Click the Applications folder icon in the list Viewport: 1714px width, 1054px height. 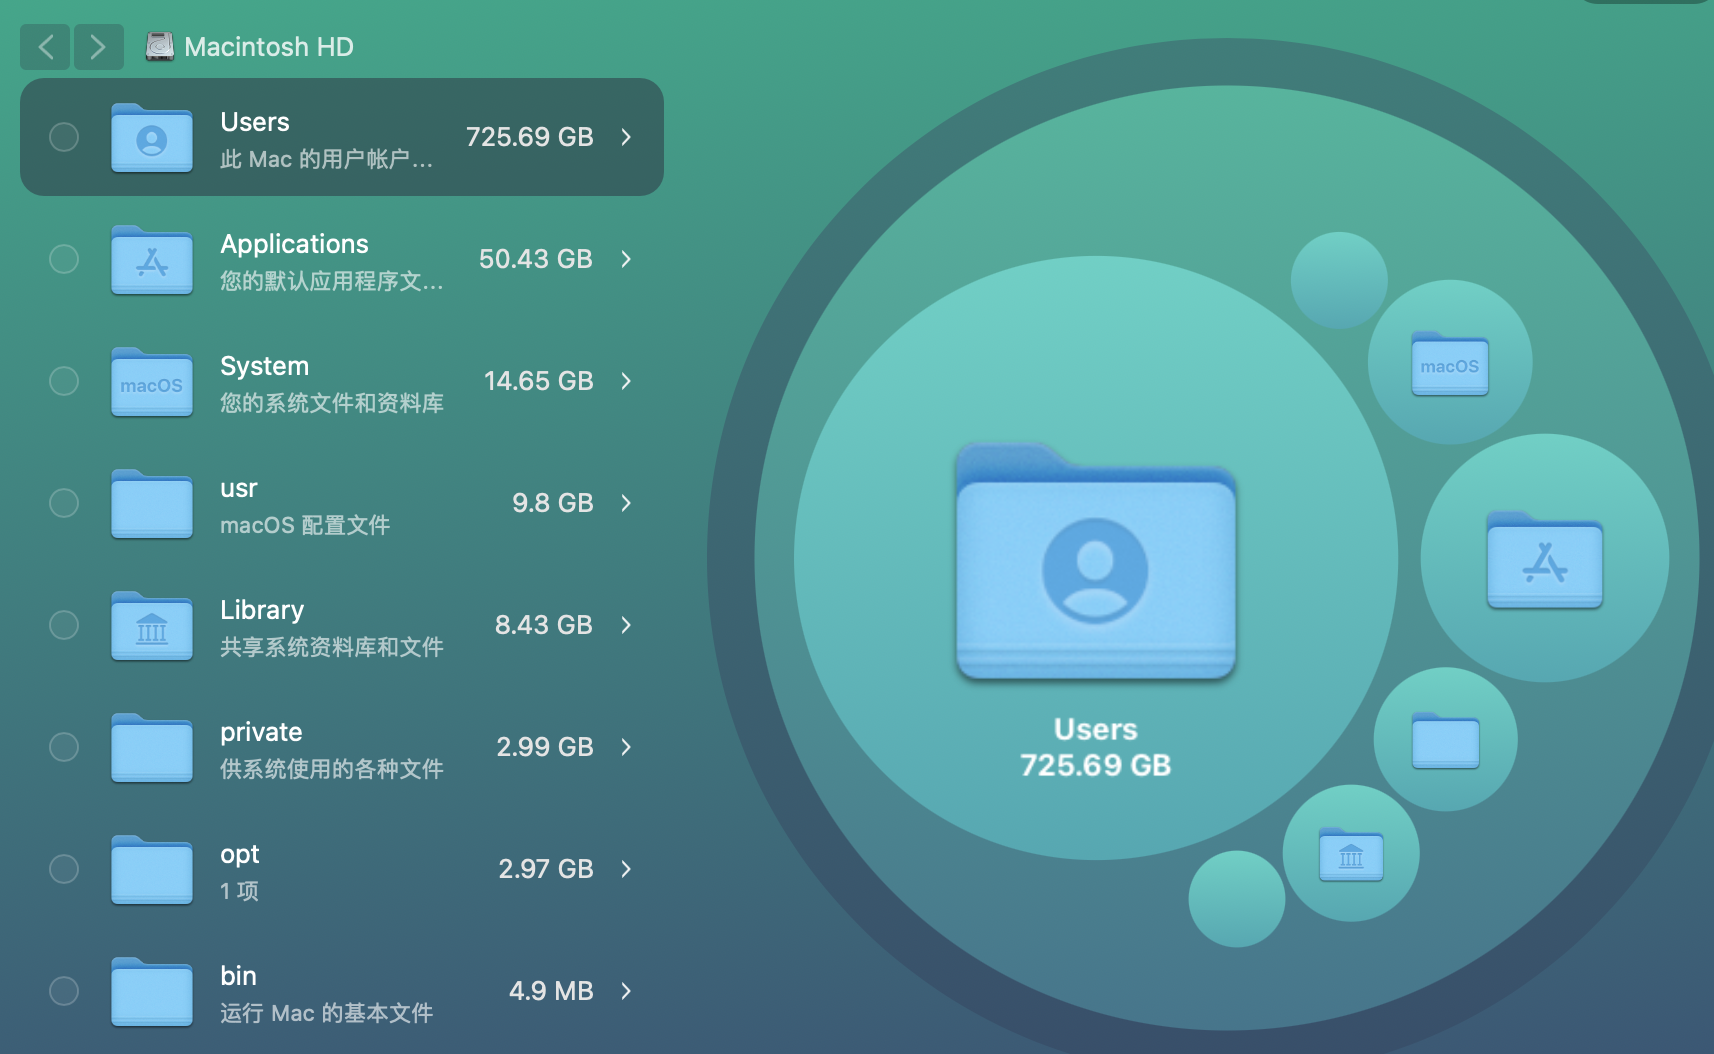152,259
